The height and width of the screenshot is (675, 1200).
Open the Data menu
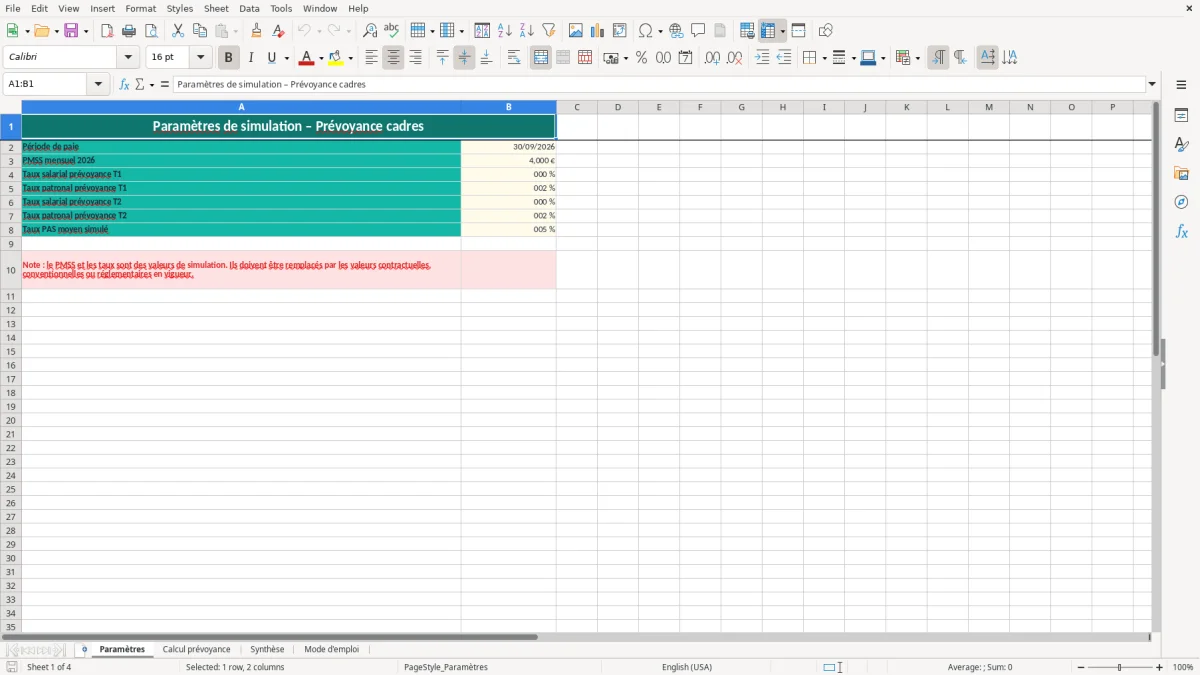(249, 8)
